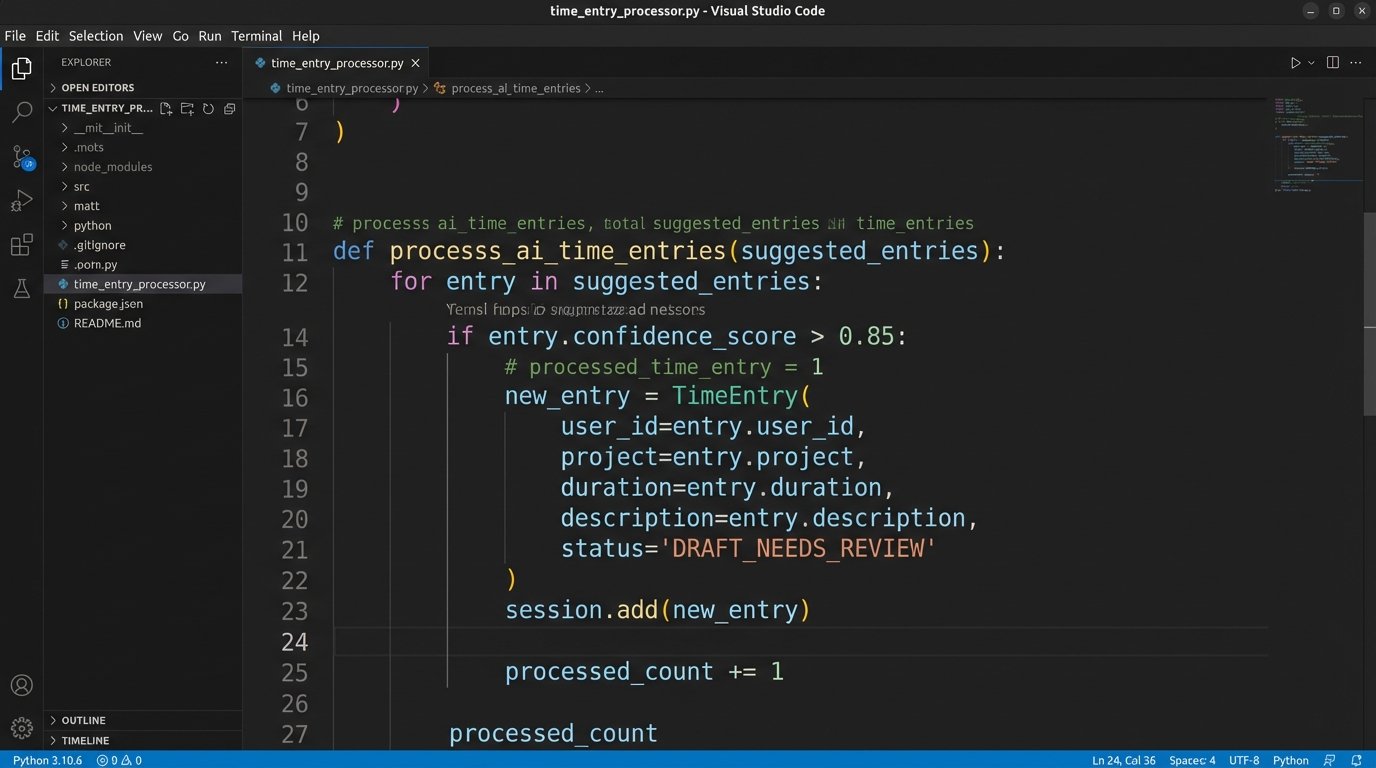Split the editor to the right
Viewport: 1376px width, 768px height.
1332,63
